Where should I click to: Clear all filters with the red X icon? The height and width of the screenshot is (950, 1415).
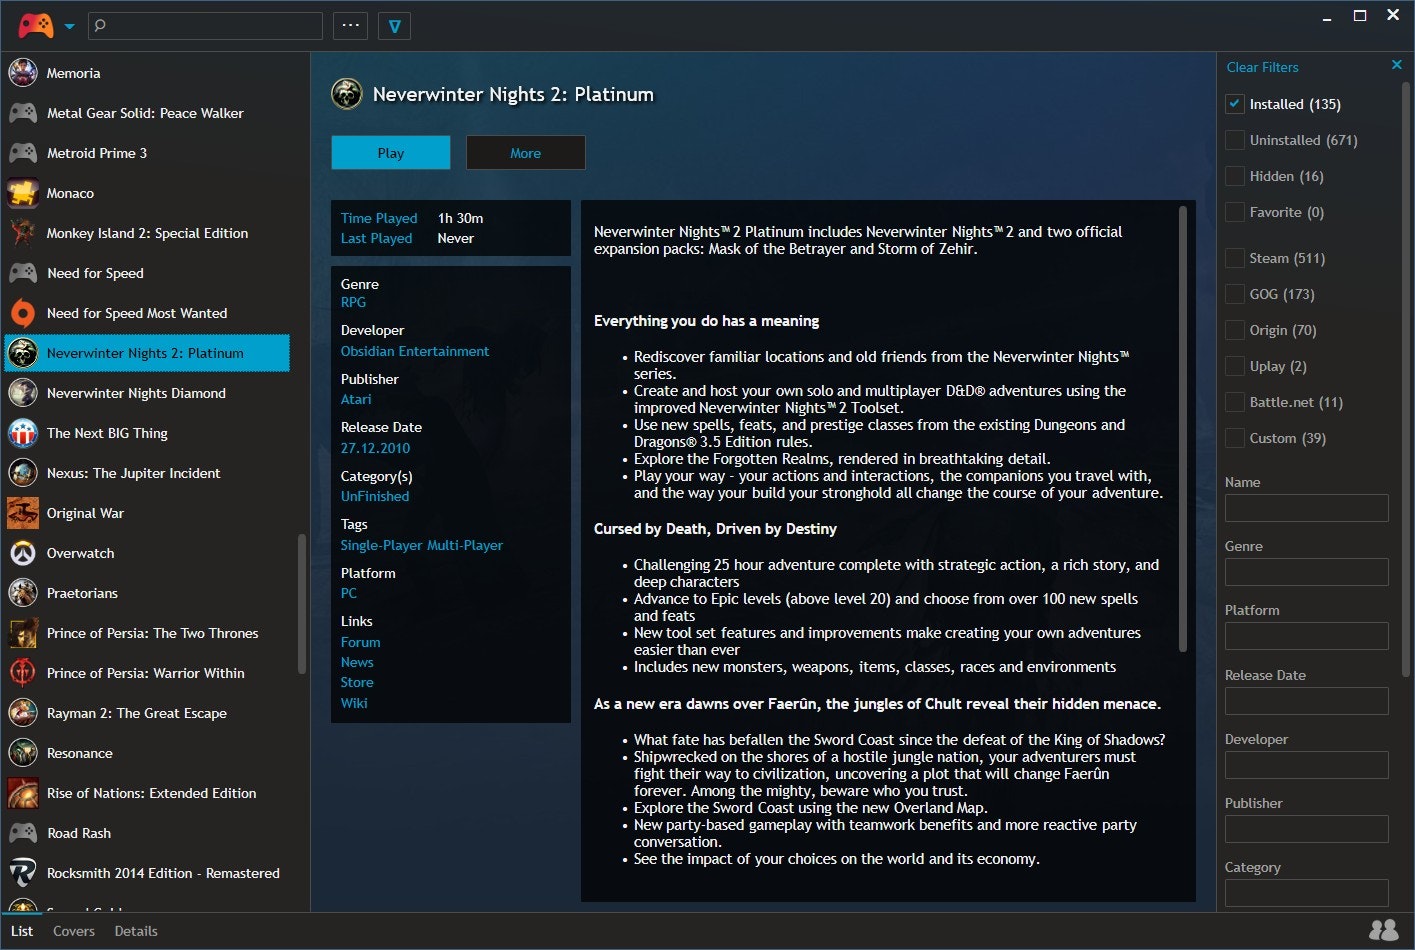coord(1397,64)
